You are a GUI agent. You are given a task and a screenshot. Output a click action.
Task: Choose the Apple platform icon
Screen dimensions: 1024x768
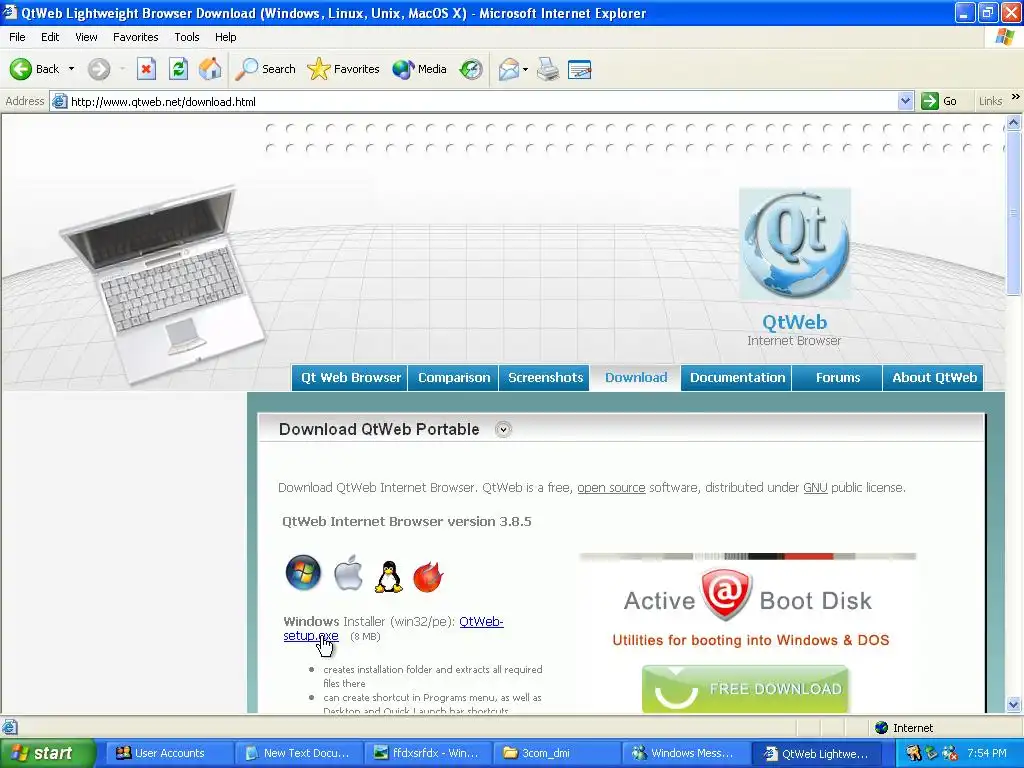[348, 573]
